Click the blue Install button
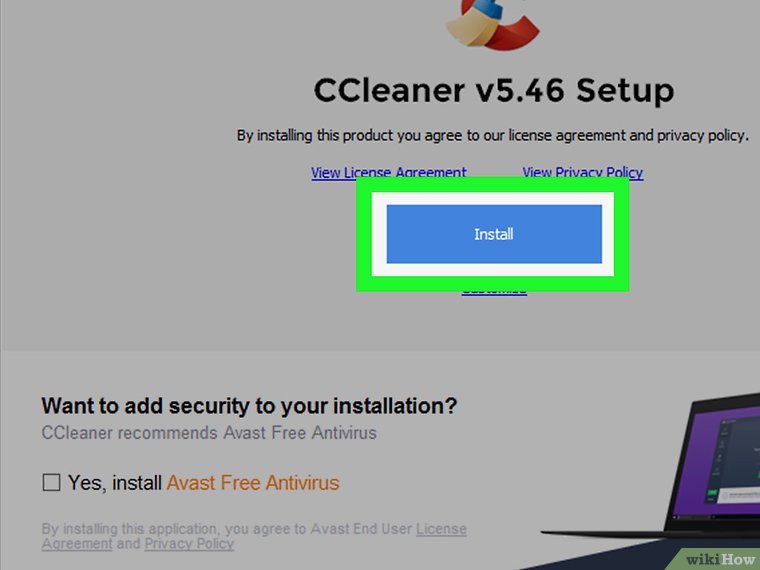 [x=494, y=234]
